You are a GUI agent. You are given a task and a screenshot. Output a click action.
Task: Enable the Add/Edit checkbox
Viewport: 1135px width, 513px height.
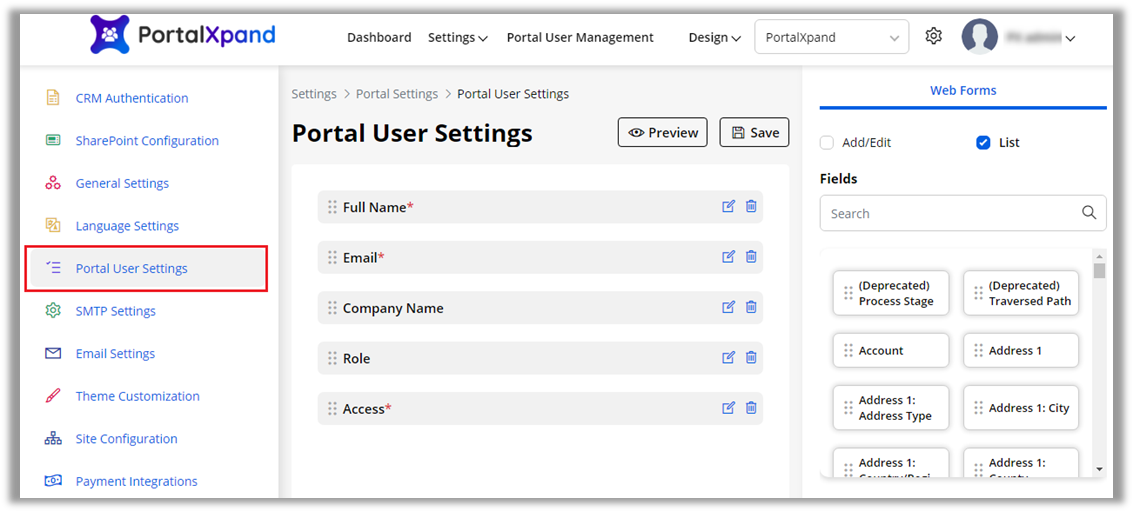coord(827,143)
